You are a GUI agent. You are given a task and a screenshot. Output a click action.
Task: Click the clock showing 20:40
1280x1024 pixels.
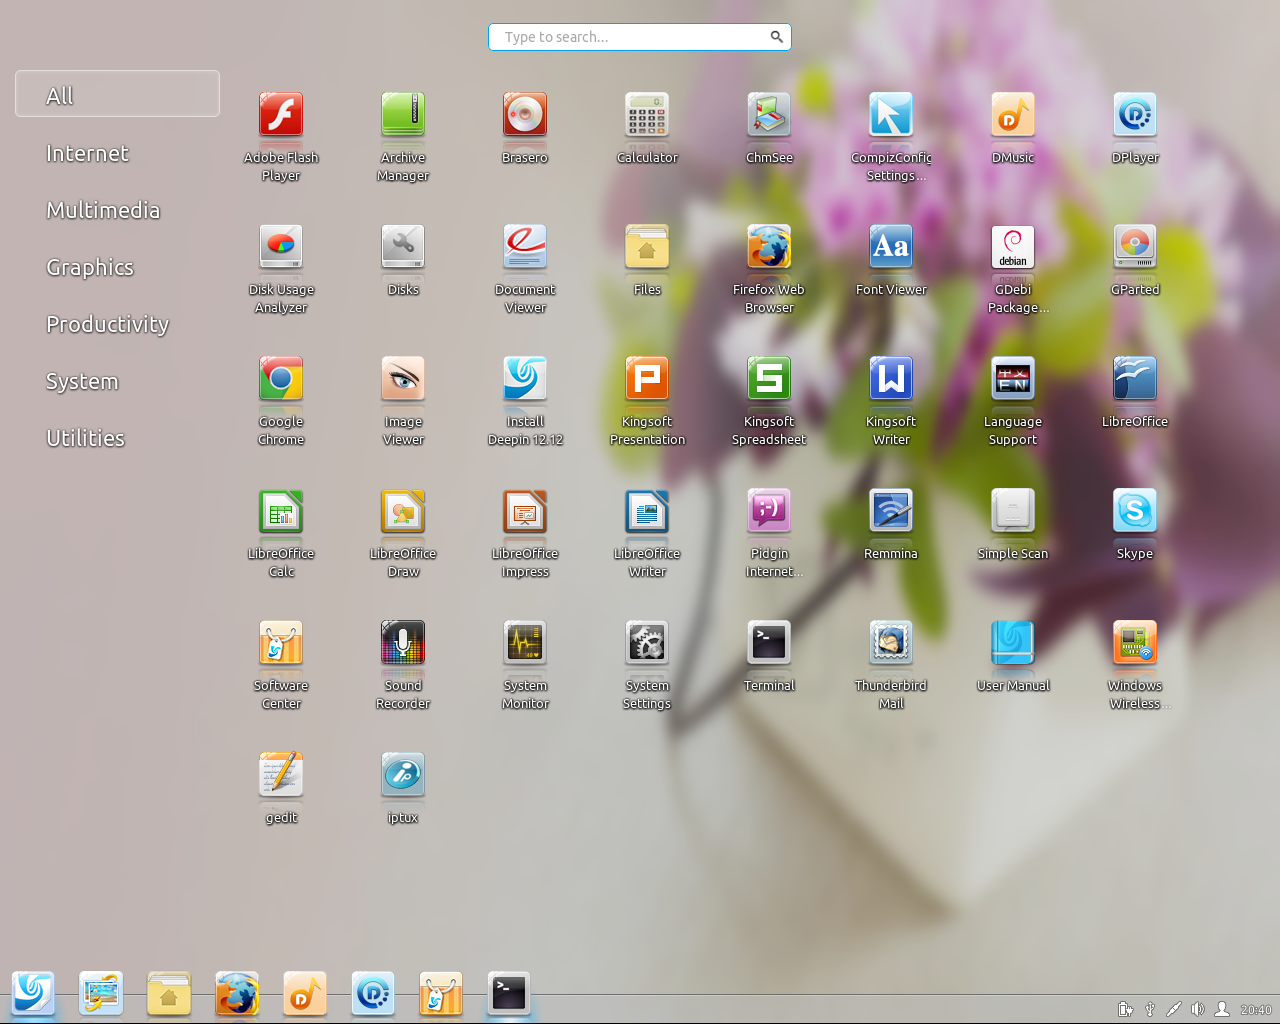click(x=1256, y=1010)
